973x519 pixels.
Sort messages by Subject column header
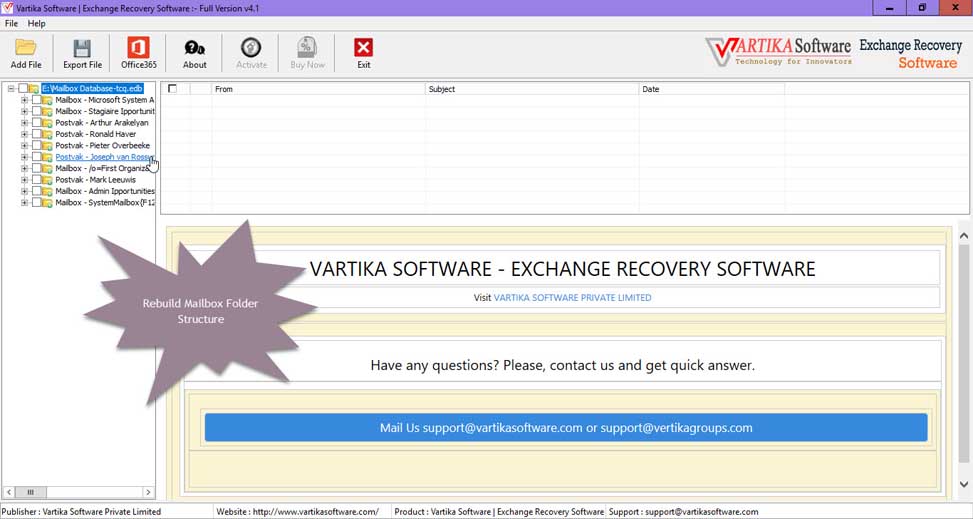(532, 89)
